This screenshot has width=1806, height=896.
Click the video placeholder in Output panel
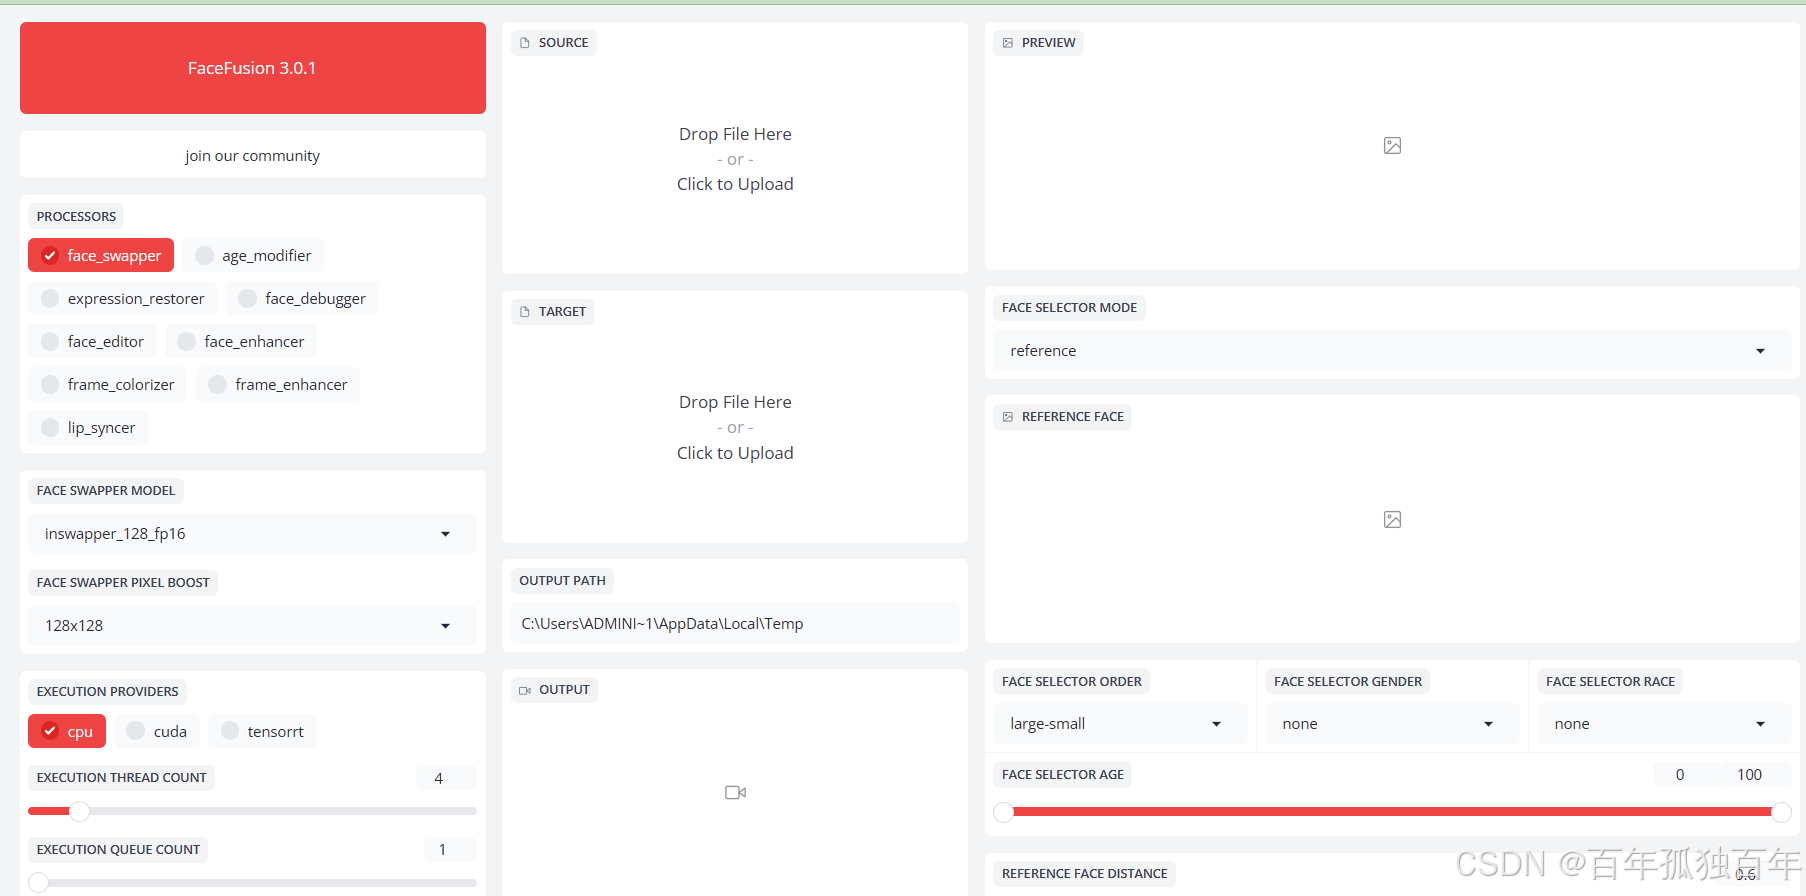point(735,792)
